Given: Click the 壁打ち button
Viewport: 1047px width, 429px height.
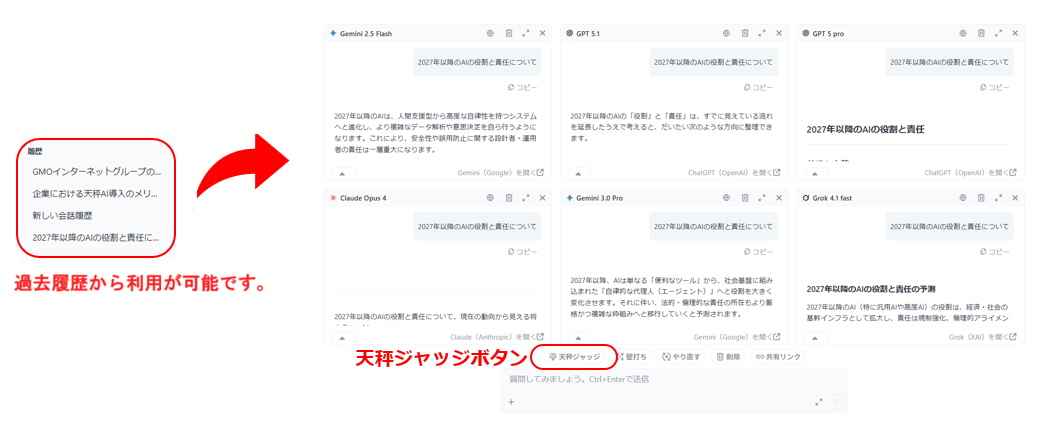Looking at the screenshot, I should click(x=631, y=356).
